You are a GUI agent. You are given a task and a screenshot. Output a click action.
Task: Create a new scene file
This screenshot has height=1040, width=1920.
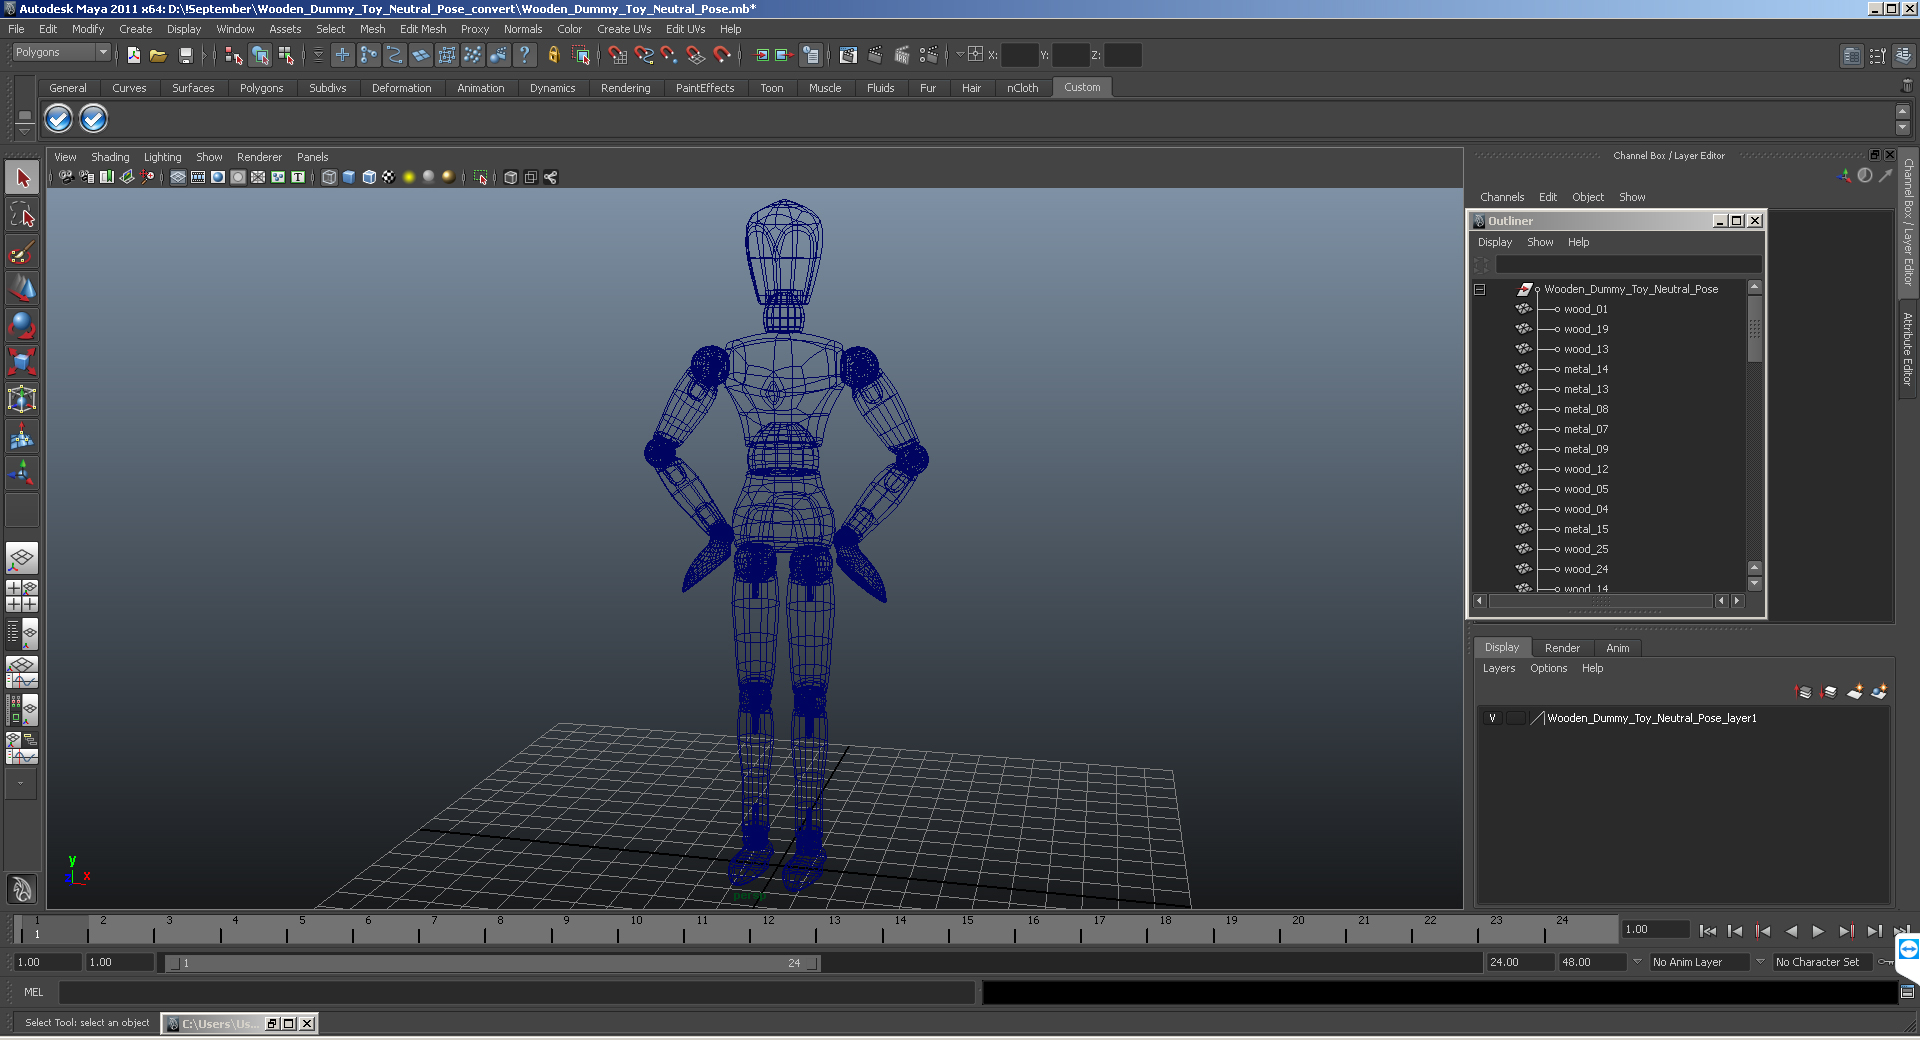[133, 55]
